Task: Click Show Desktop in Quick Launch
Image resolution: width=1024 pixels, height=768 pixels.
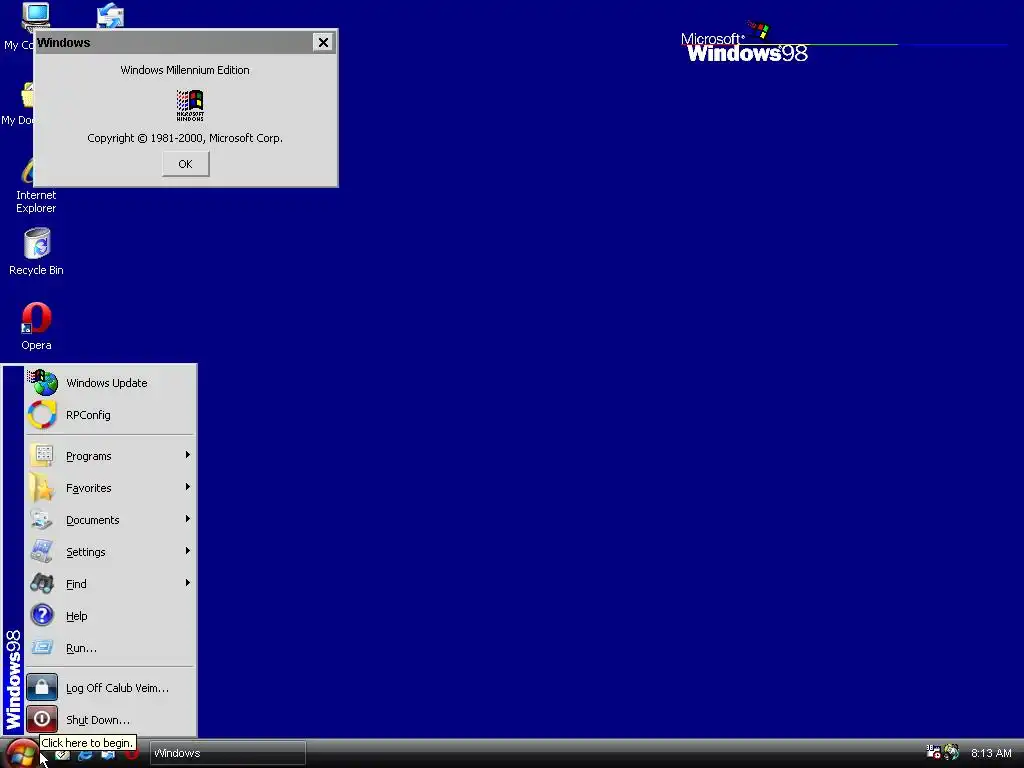Action: [x=62, y=754]
